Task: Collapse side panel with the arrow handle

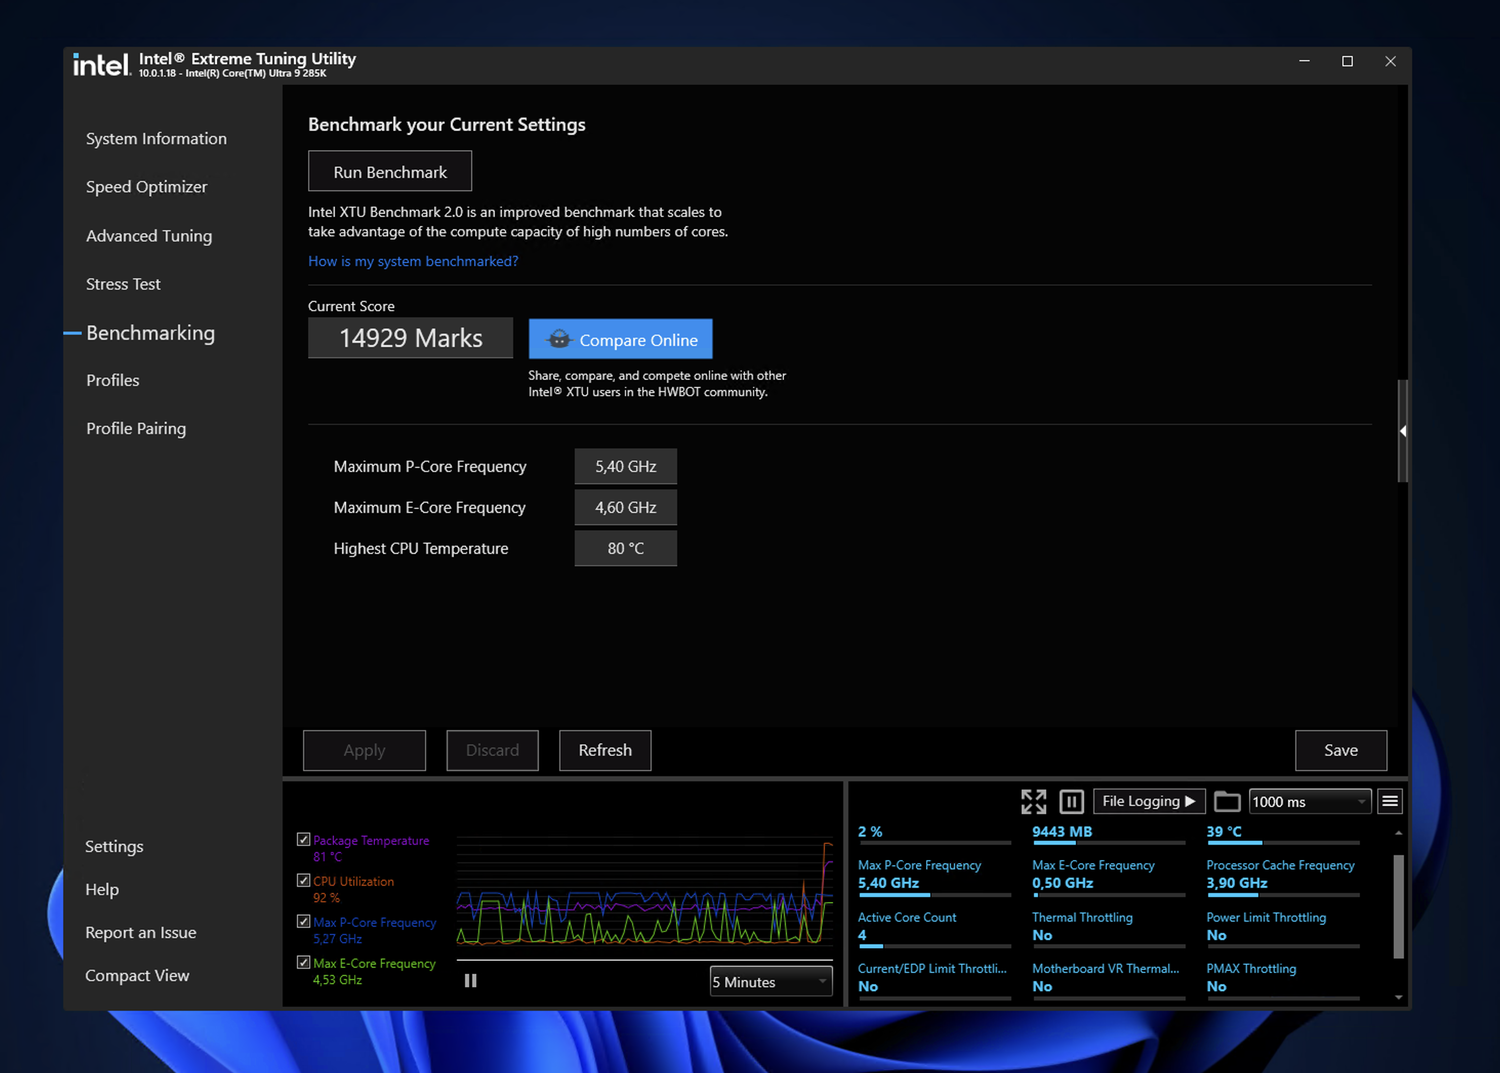Action: (x=1403, y=431)
